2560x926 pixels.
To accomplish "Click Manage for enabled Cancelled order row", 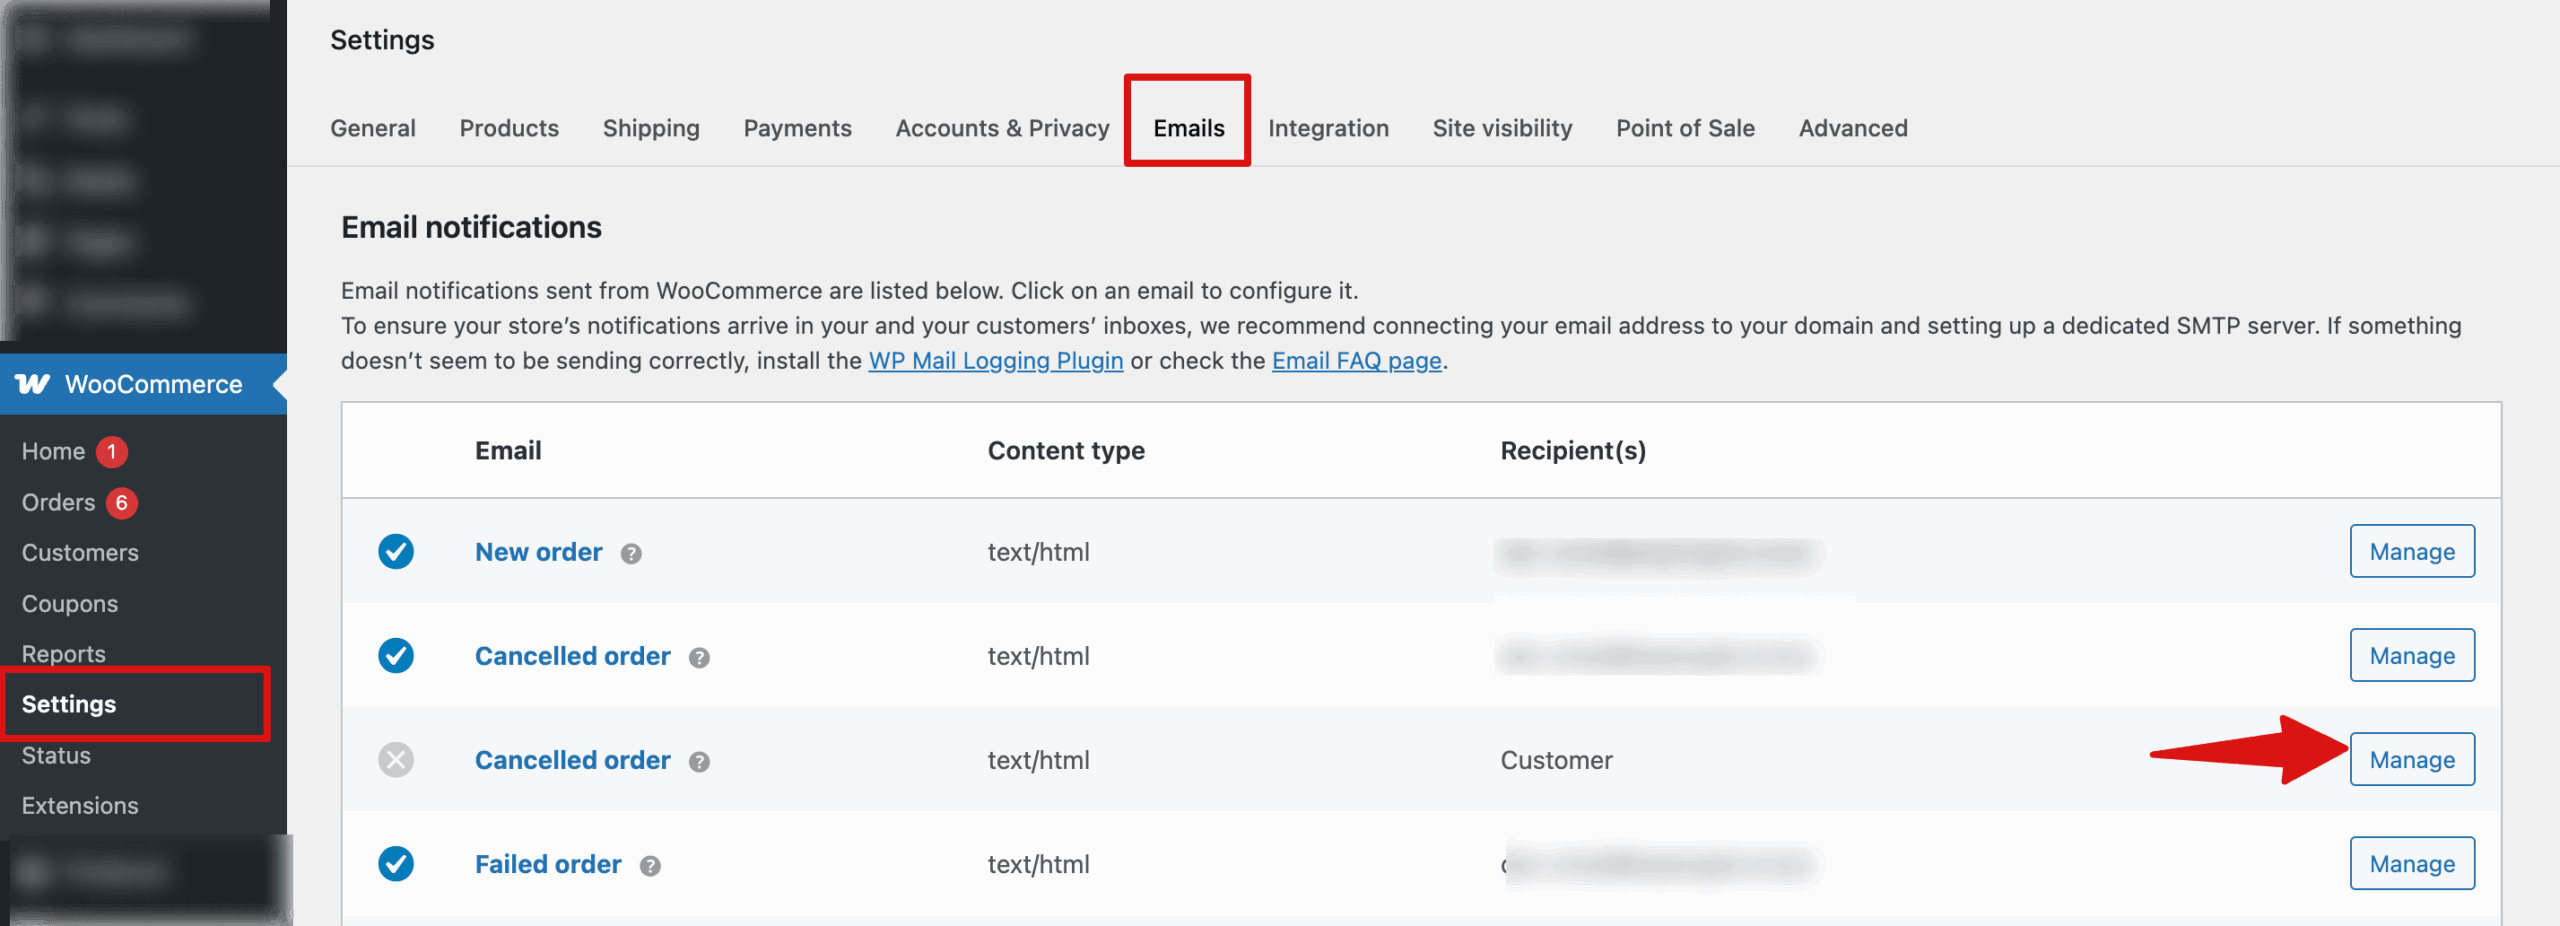I will point(2412,655).
